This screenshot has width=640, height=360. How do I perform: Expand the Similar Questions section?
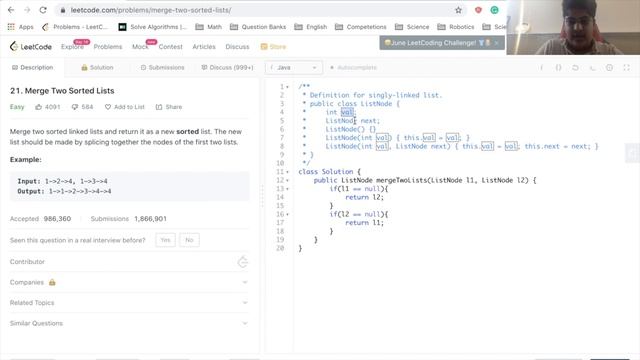click(245, 323)
